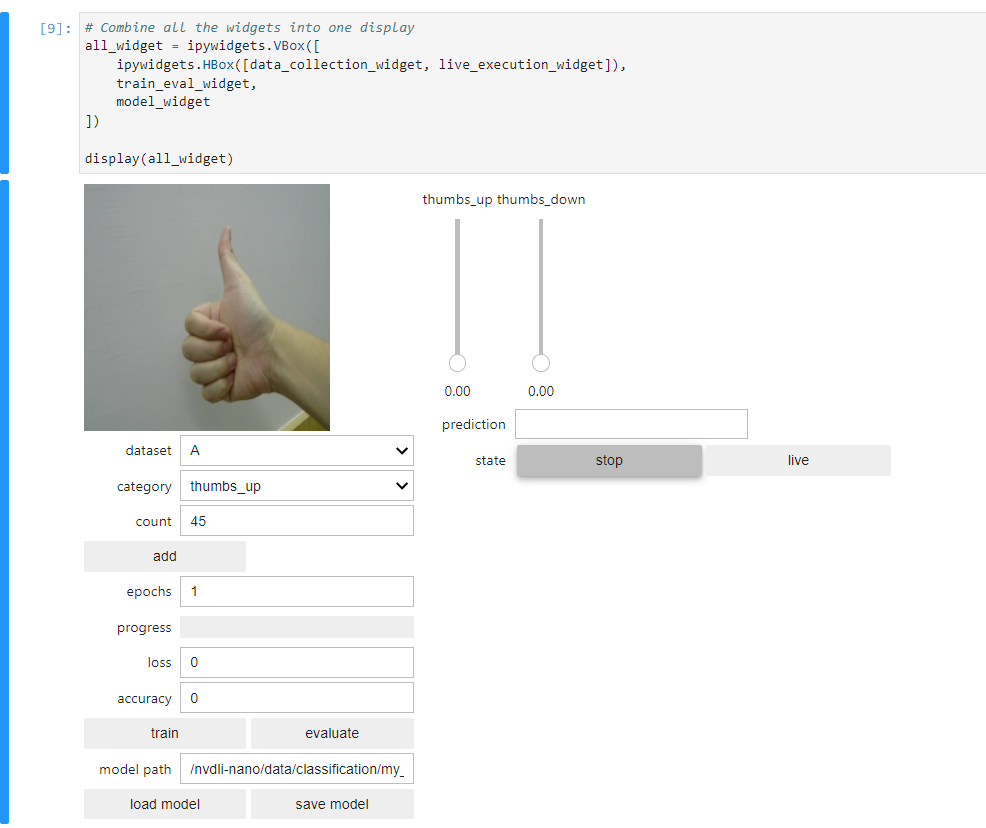Click the prediction text field
The height and width of the screenshot is (828, 986).
point(631,424)
